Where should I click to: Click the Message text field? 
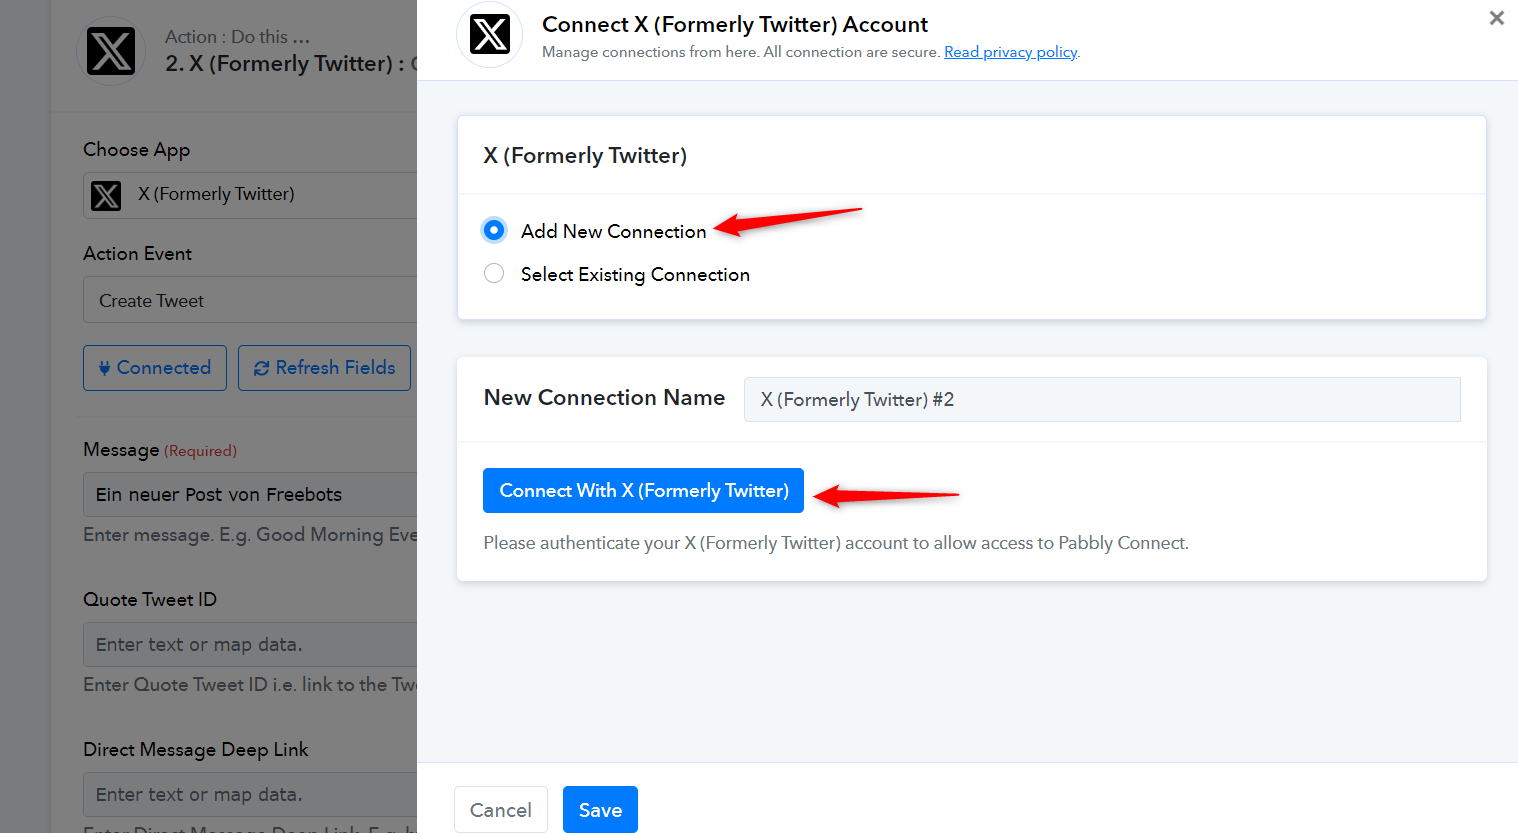250,494
